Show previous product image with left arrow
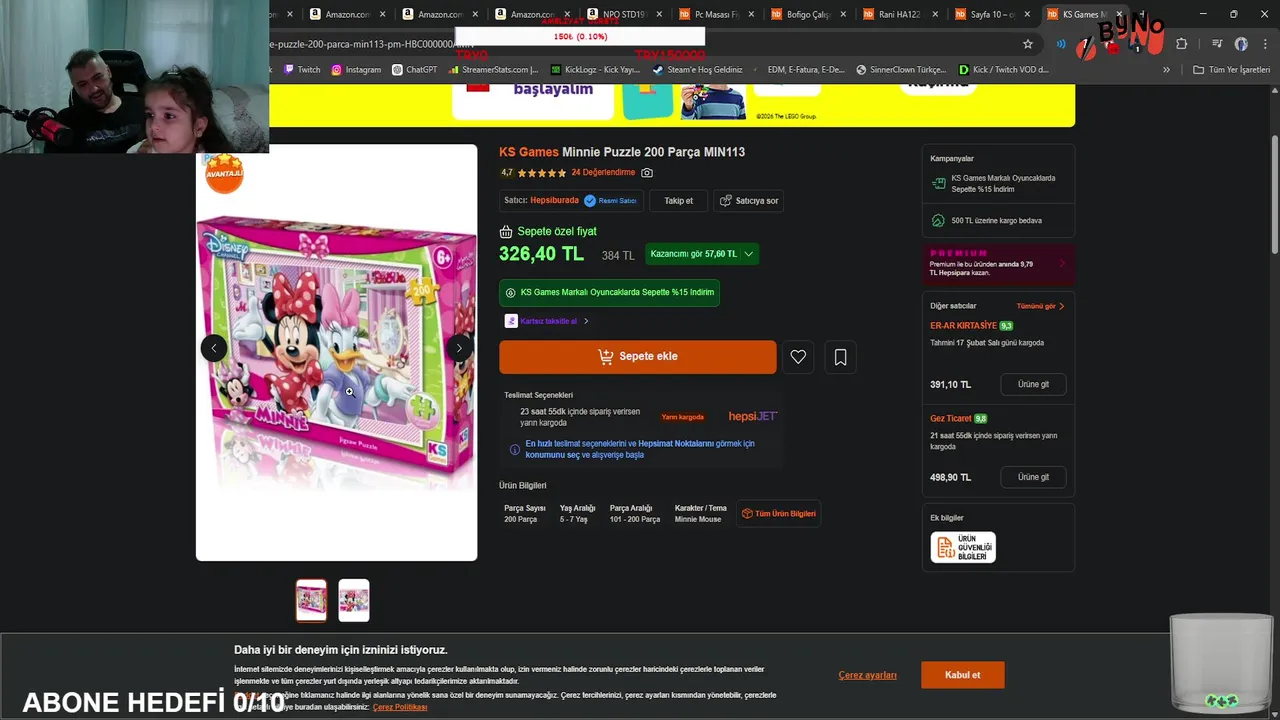The image size is (1280, 720). pyautogui.click(x=214, y=348)
